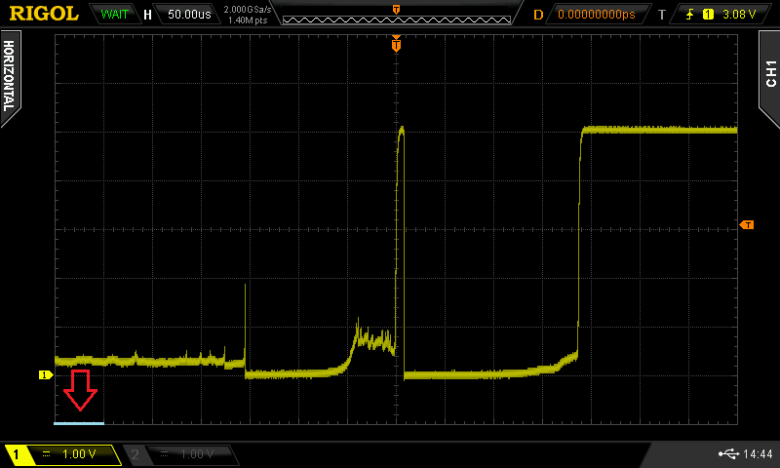780x468 pixels.
Task: Click the orange trigger position marker atop grid
Action: 397,45
